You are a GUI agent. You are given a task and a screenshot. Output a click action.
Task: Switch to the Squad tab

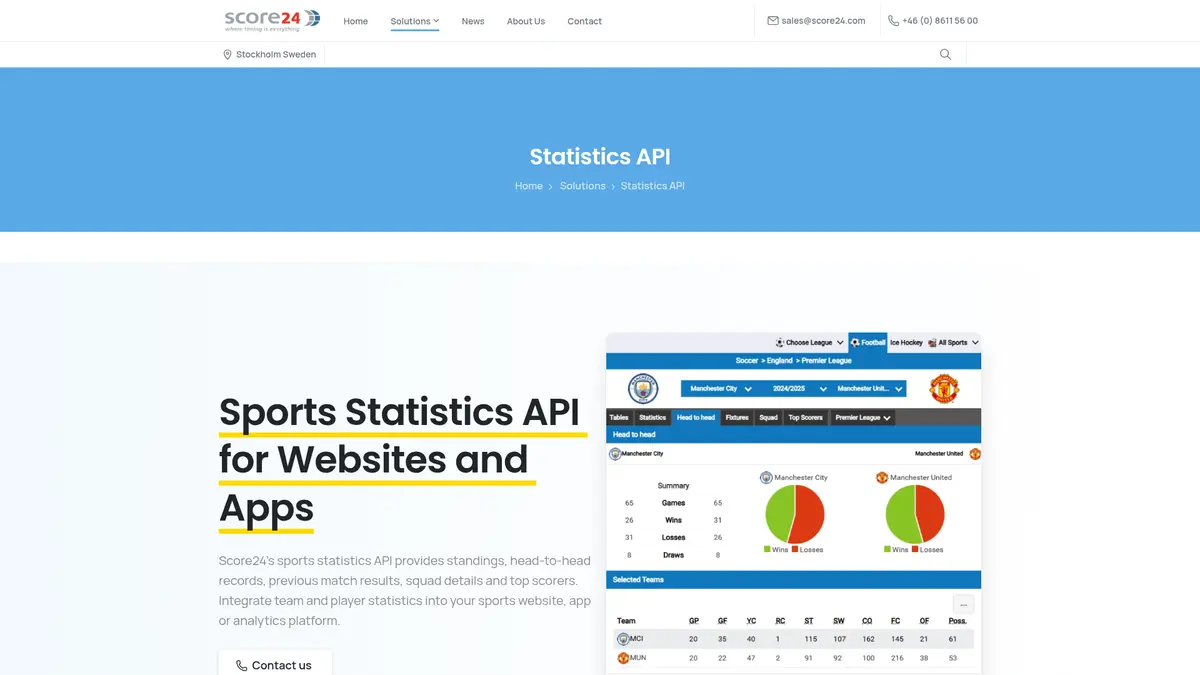click(768, 417)
